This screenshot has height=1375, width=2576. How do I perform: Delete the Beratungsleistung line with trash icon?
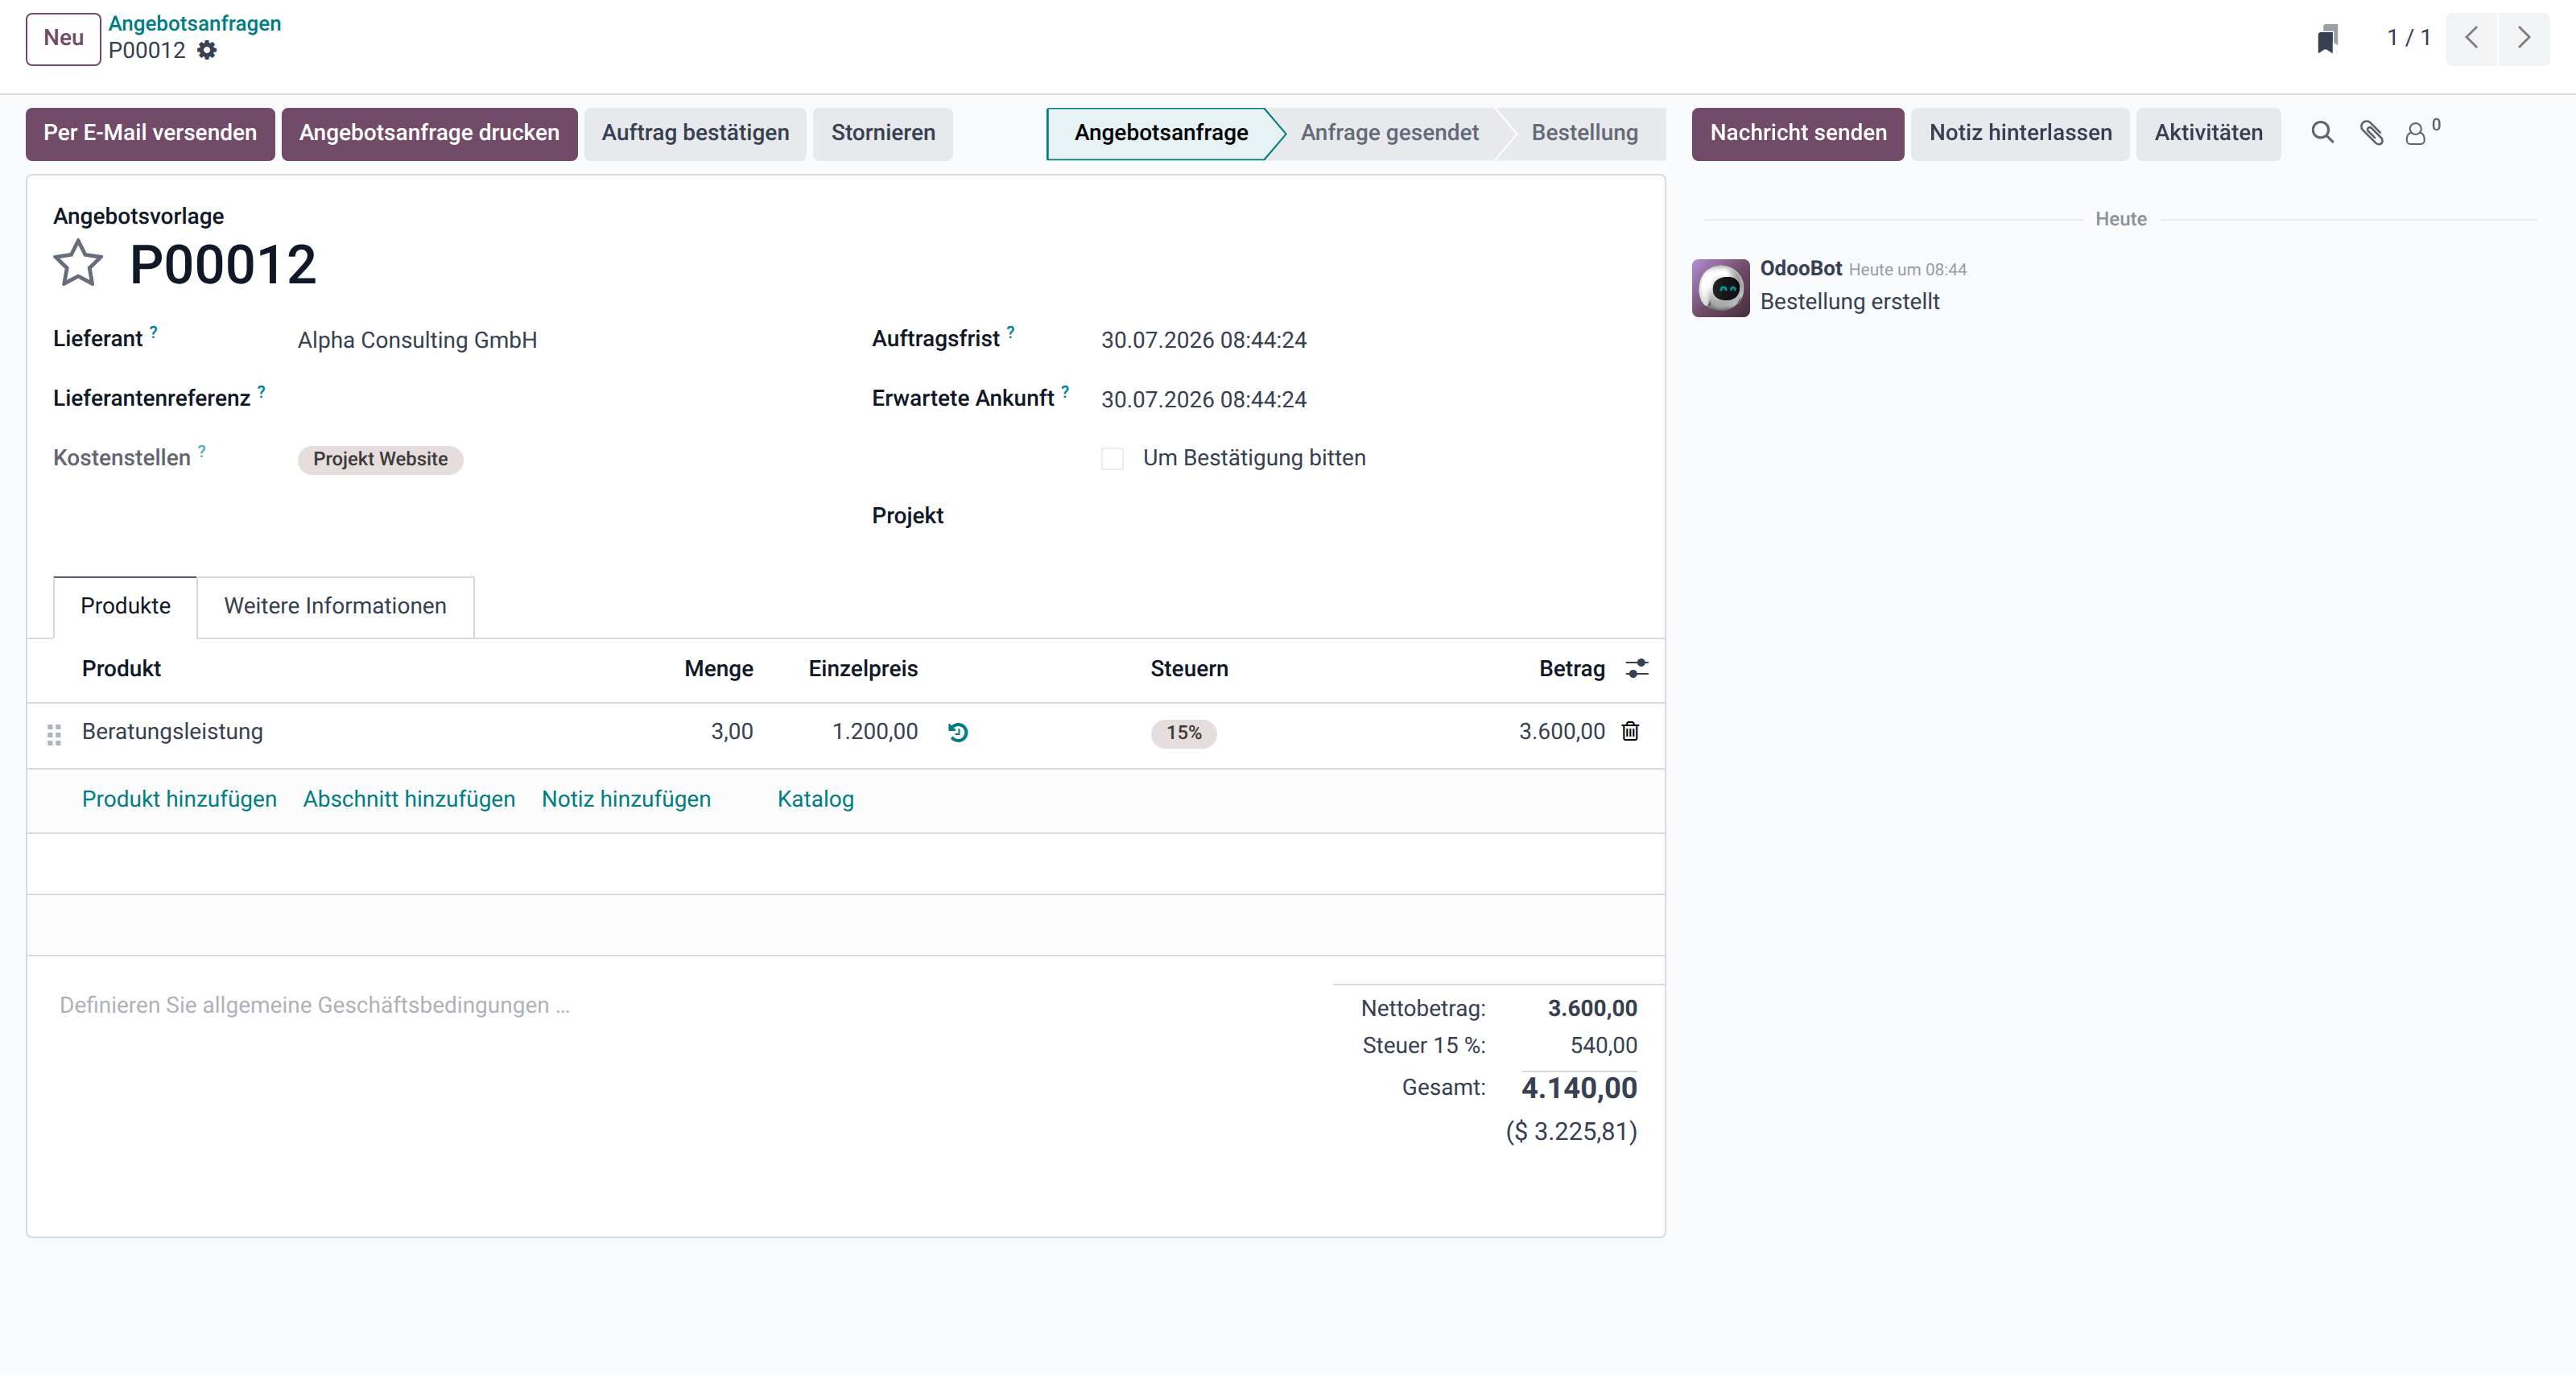(1630, 731)
